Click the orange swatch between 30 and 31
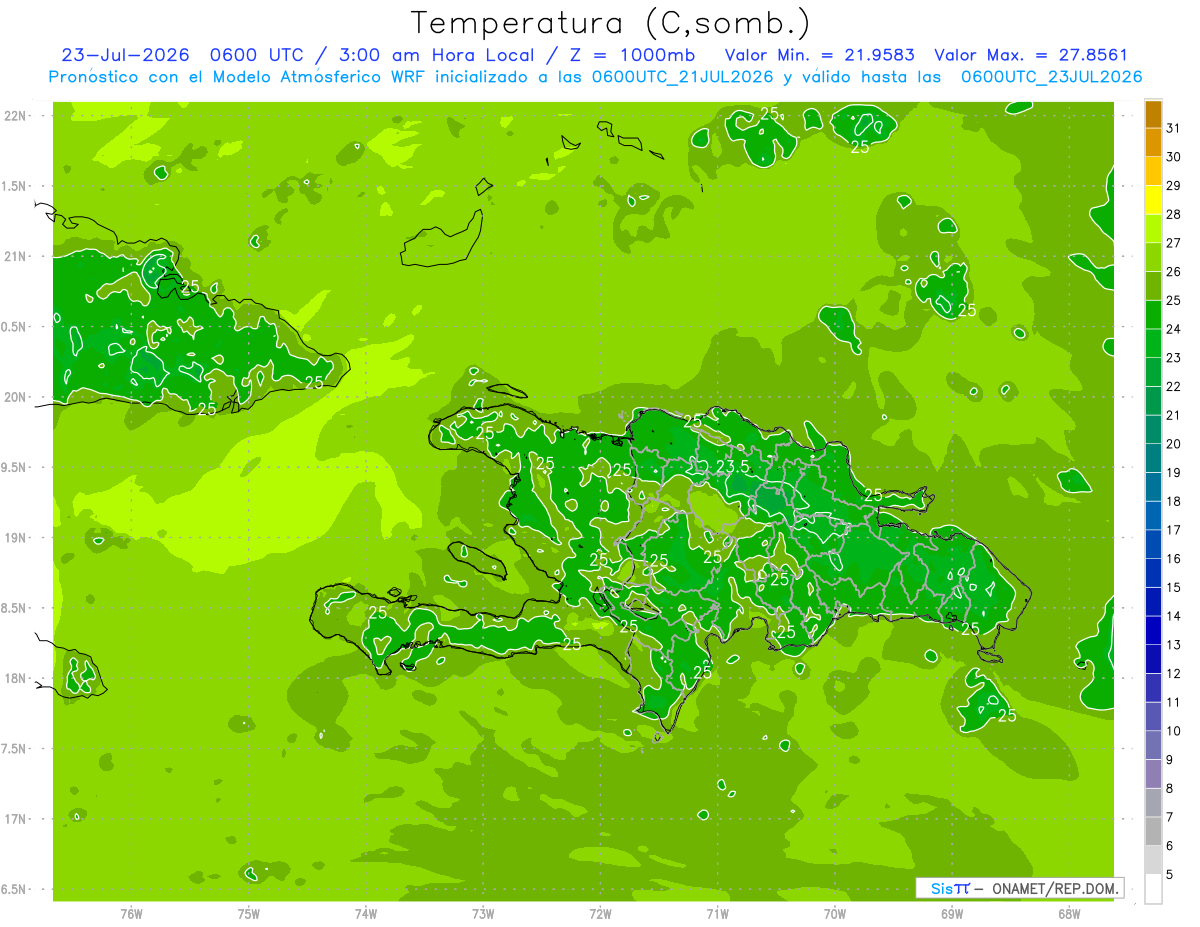 (x=1153, y=142)
